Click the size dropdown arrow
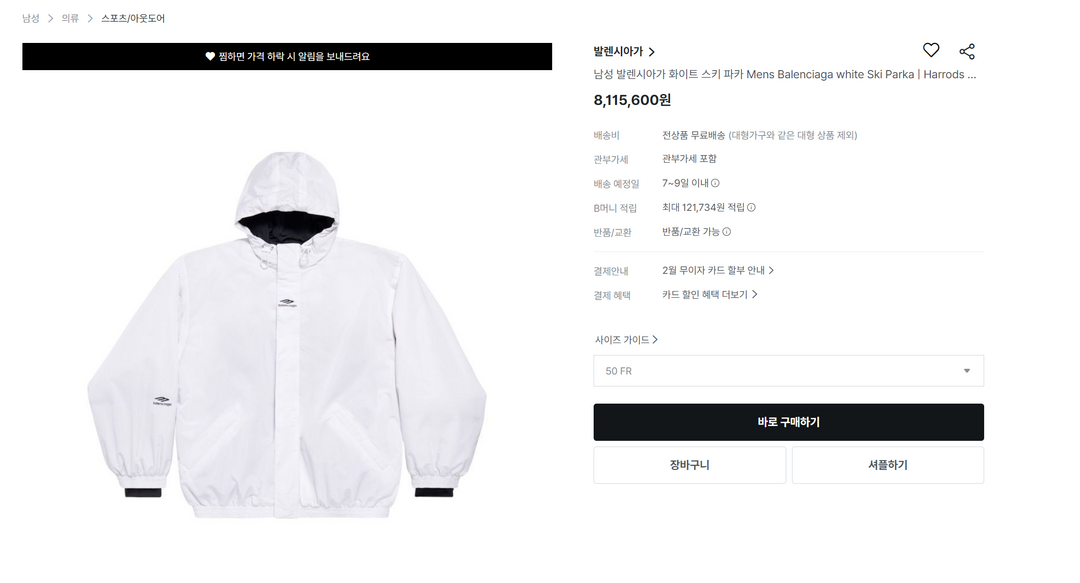1080x583 pixels. point(966,371)
